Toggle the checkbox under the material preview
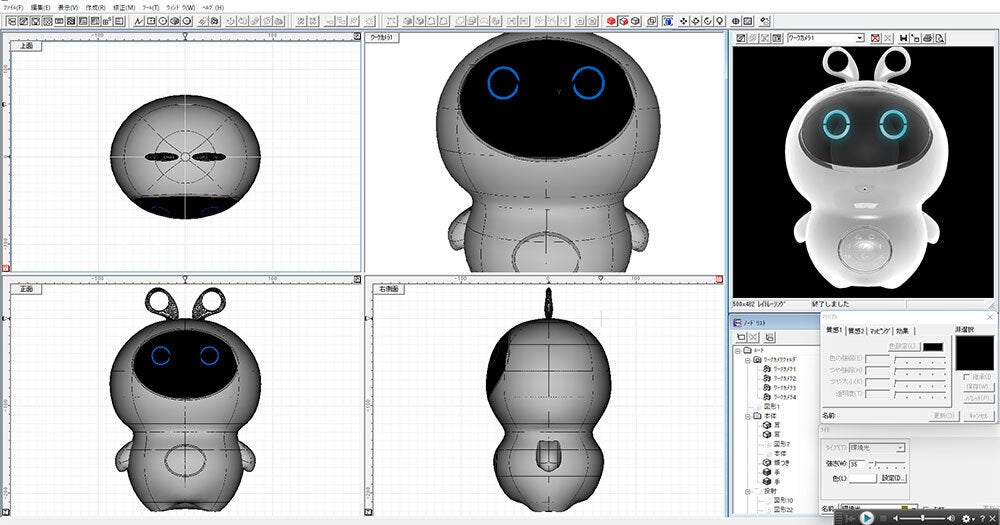Image resolution: width=1000 pixels, height=525 pixels. point(964,377)
